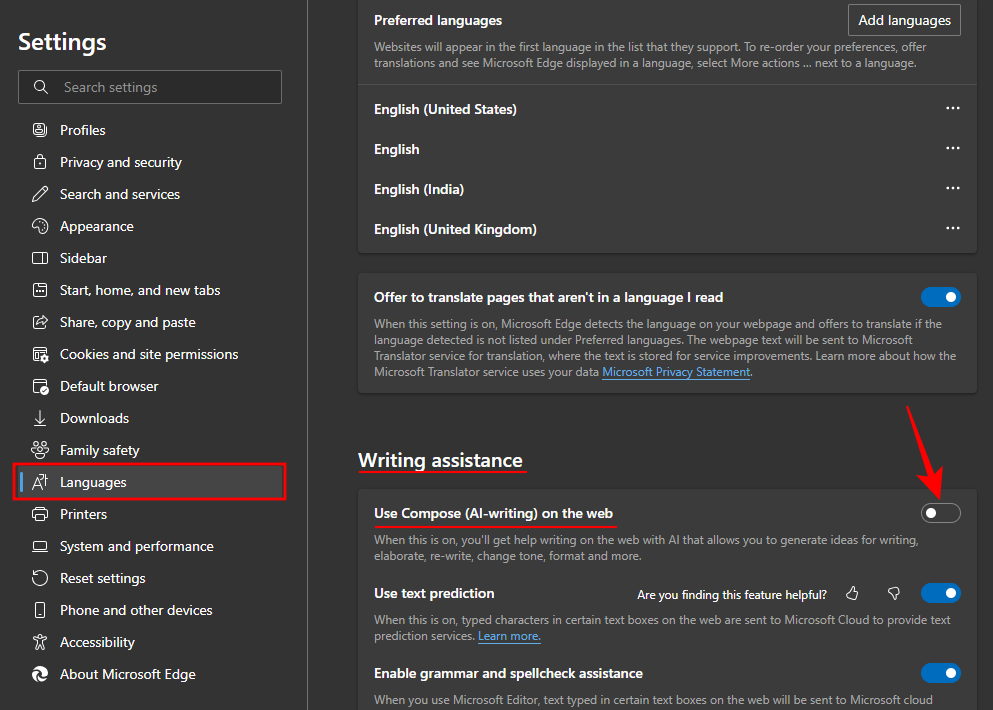
Task: Click thumbs up feedback icon
Action: point(852,594)
